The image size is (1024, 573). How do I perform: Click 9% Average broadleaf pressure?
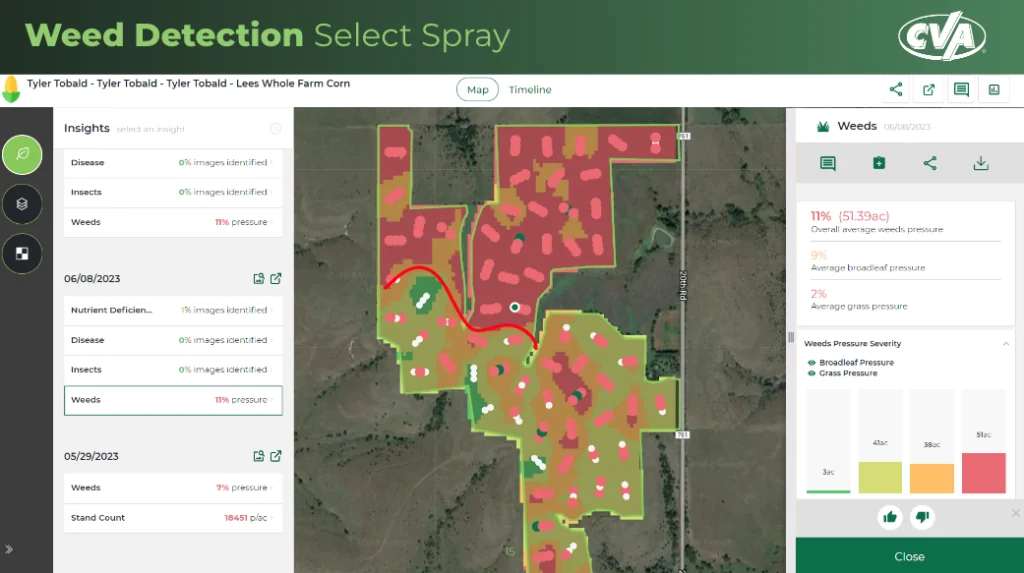pyautogui.click(x=868, y=261)
